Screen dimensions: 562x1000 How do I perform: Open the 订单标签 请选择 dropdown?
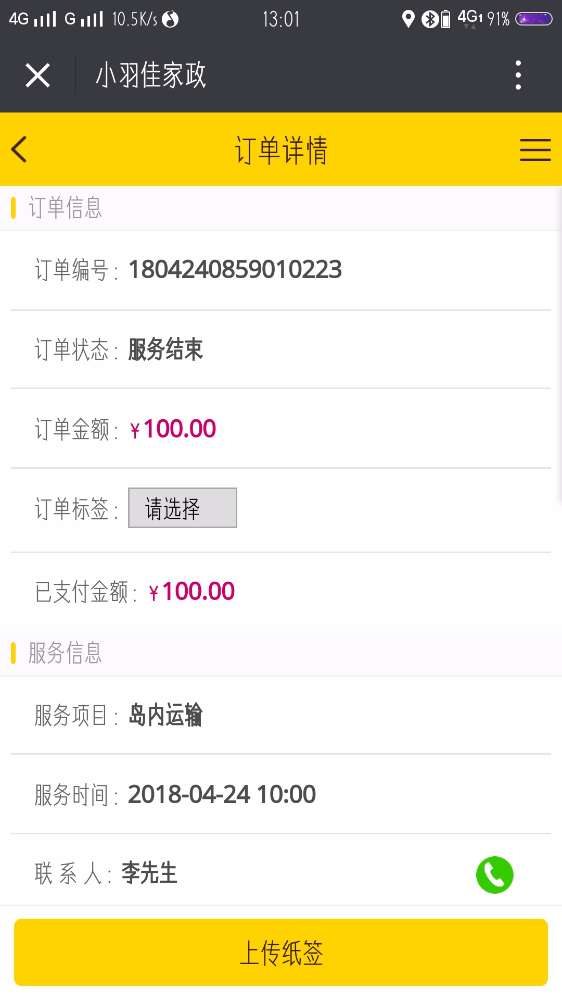[x=182, y=508]
